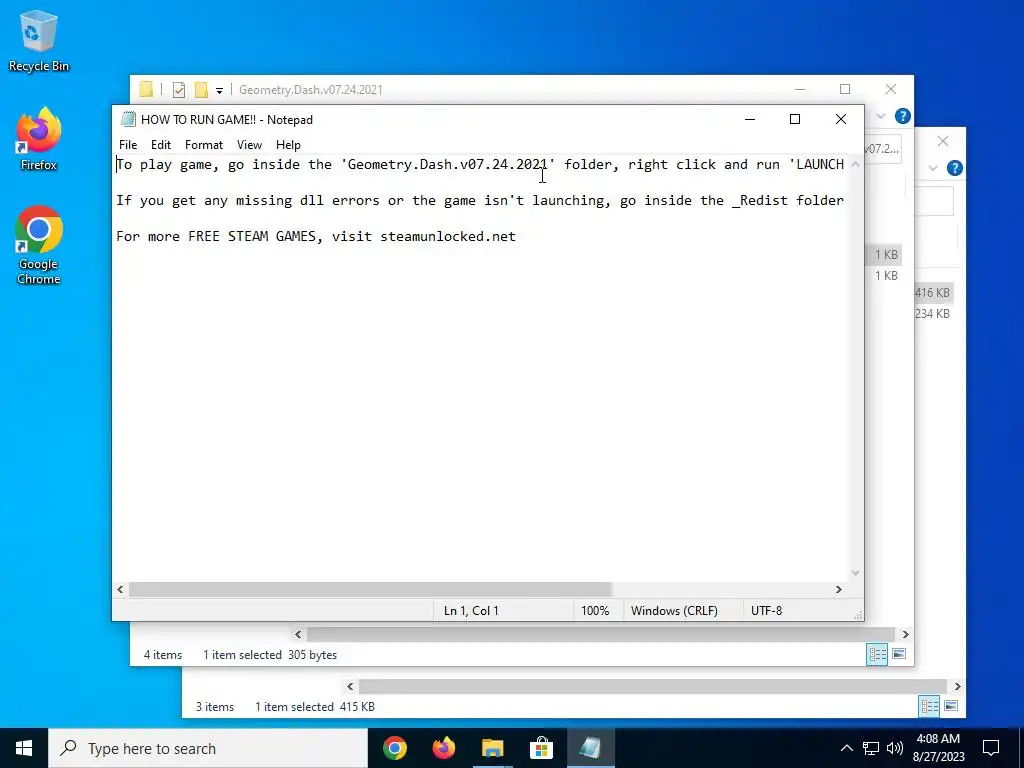Click Notepad horizontal scrollbar left arrow
Image resolution: width=1024 pixels, height=768 pixels.
tap(120, 590)
